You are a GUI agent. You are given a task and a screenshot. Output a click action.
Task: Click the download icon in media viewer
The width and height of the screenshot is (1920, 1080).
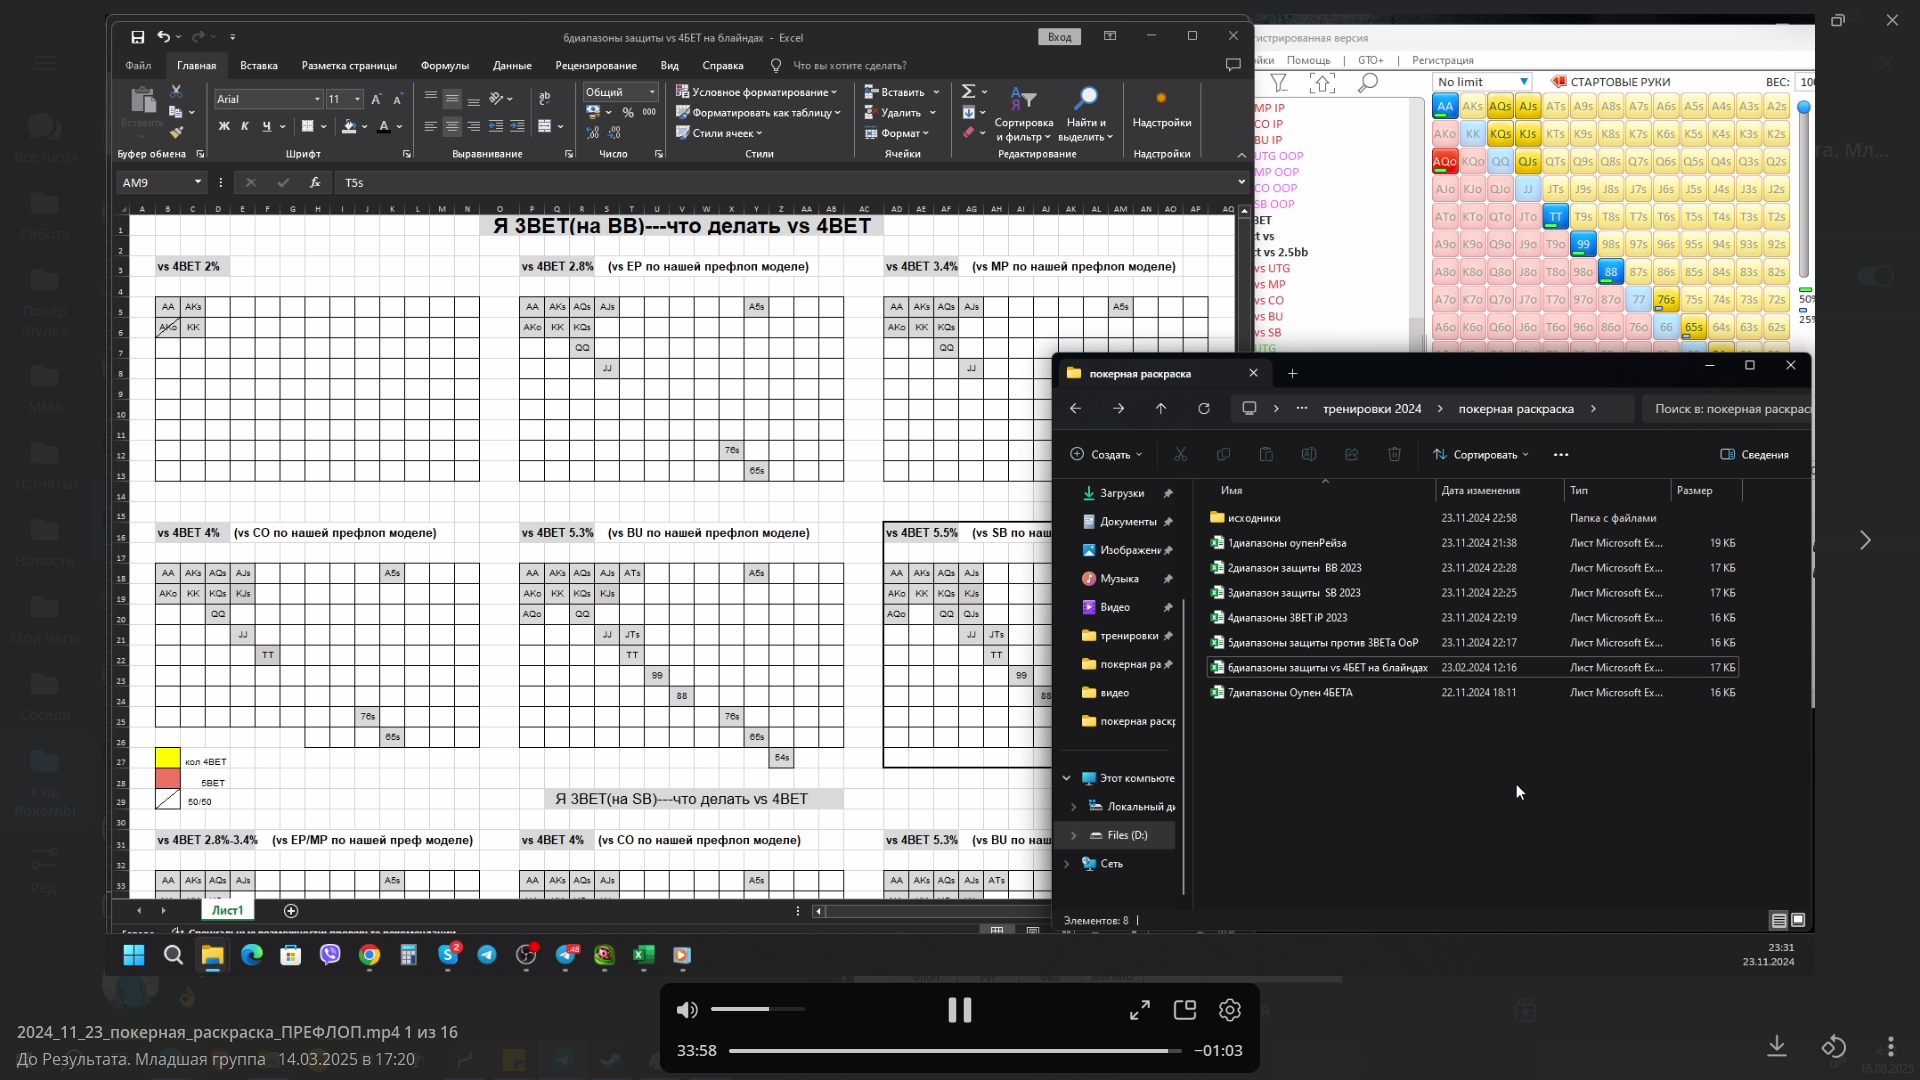(x=1777, y=1046)
